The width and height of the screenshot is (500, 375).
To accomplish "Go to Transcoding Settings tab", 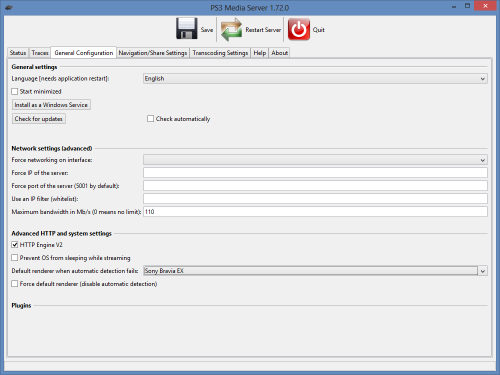I will point(220,53).
